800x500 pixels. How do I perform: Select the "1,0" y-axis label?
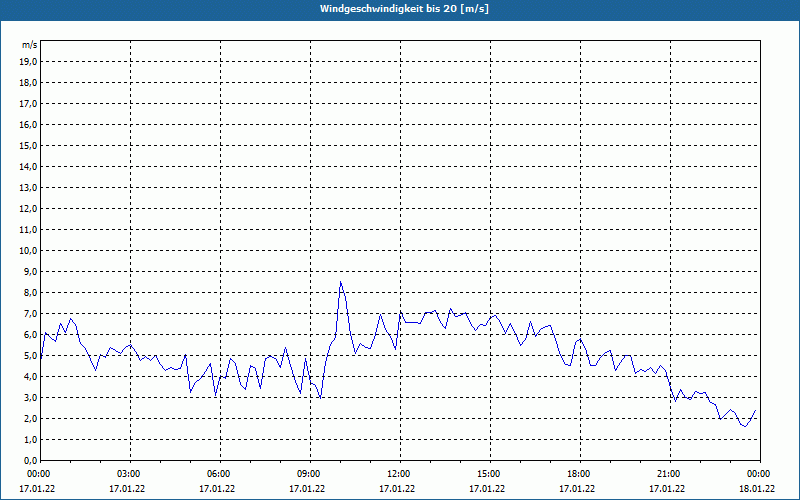(x=30, y=439)
